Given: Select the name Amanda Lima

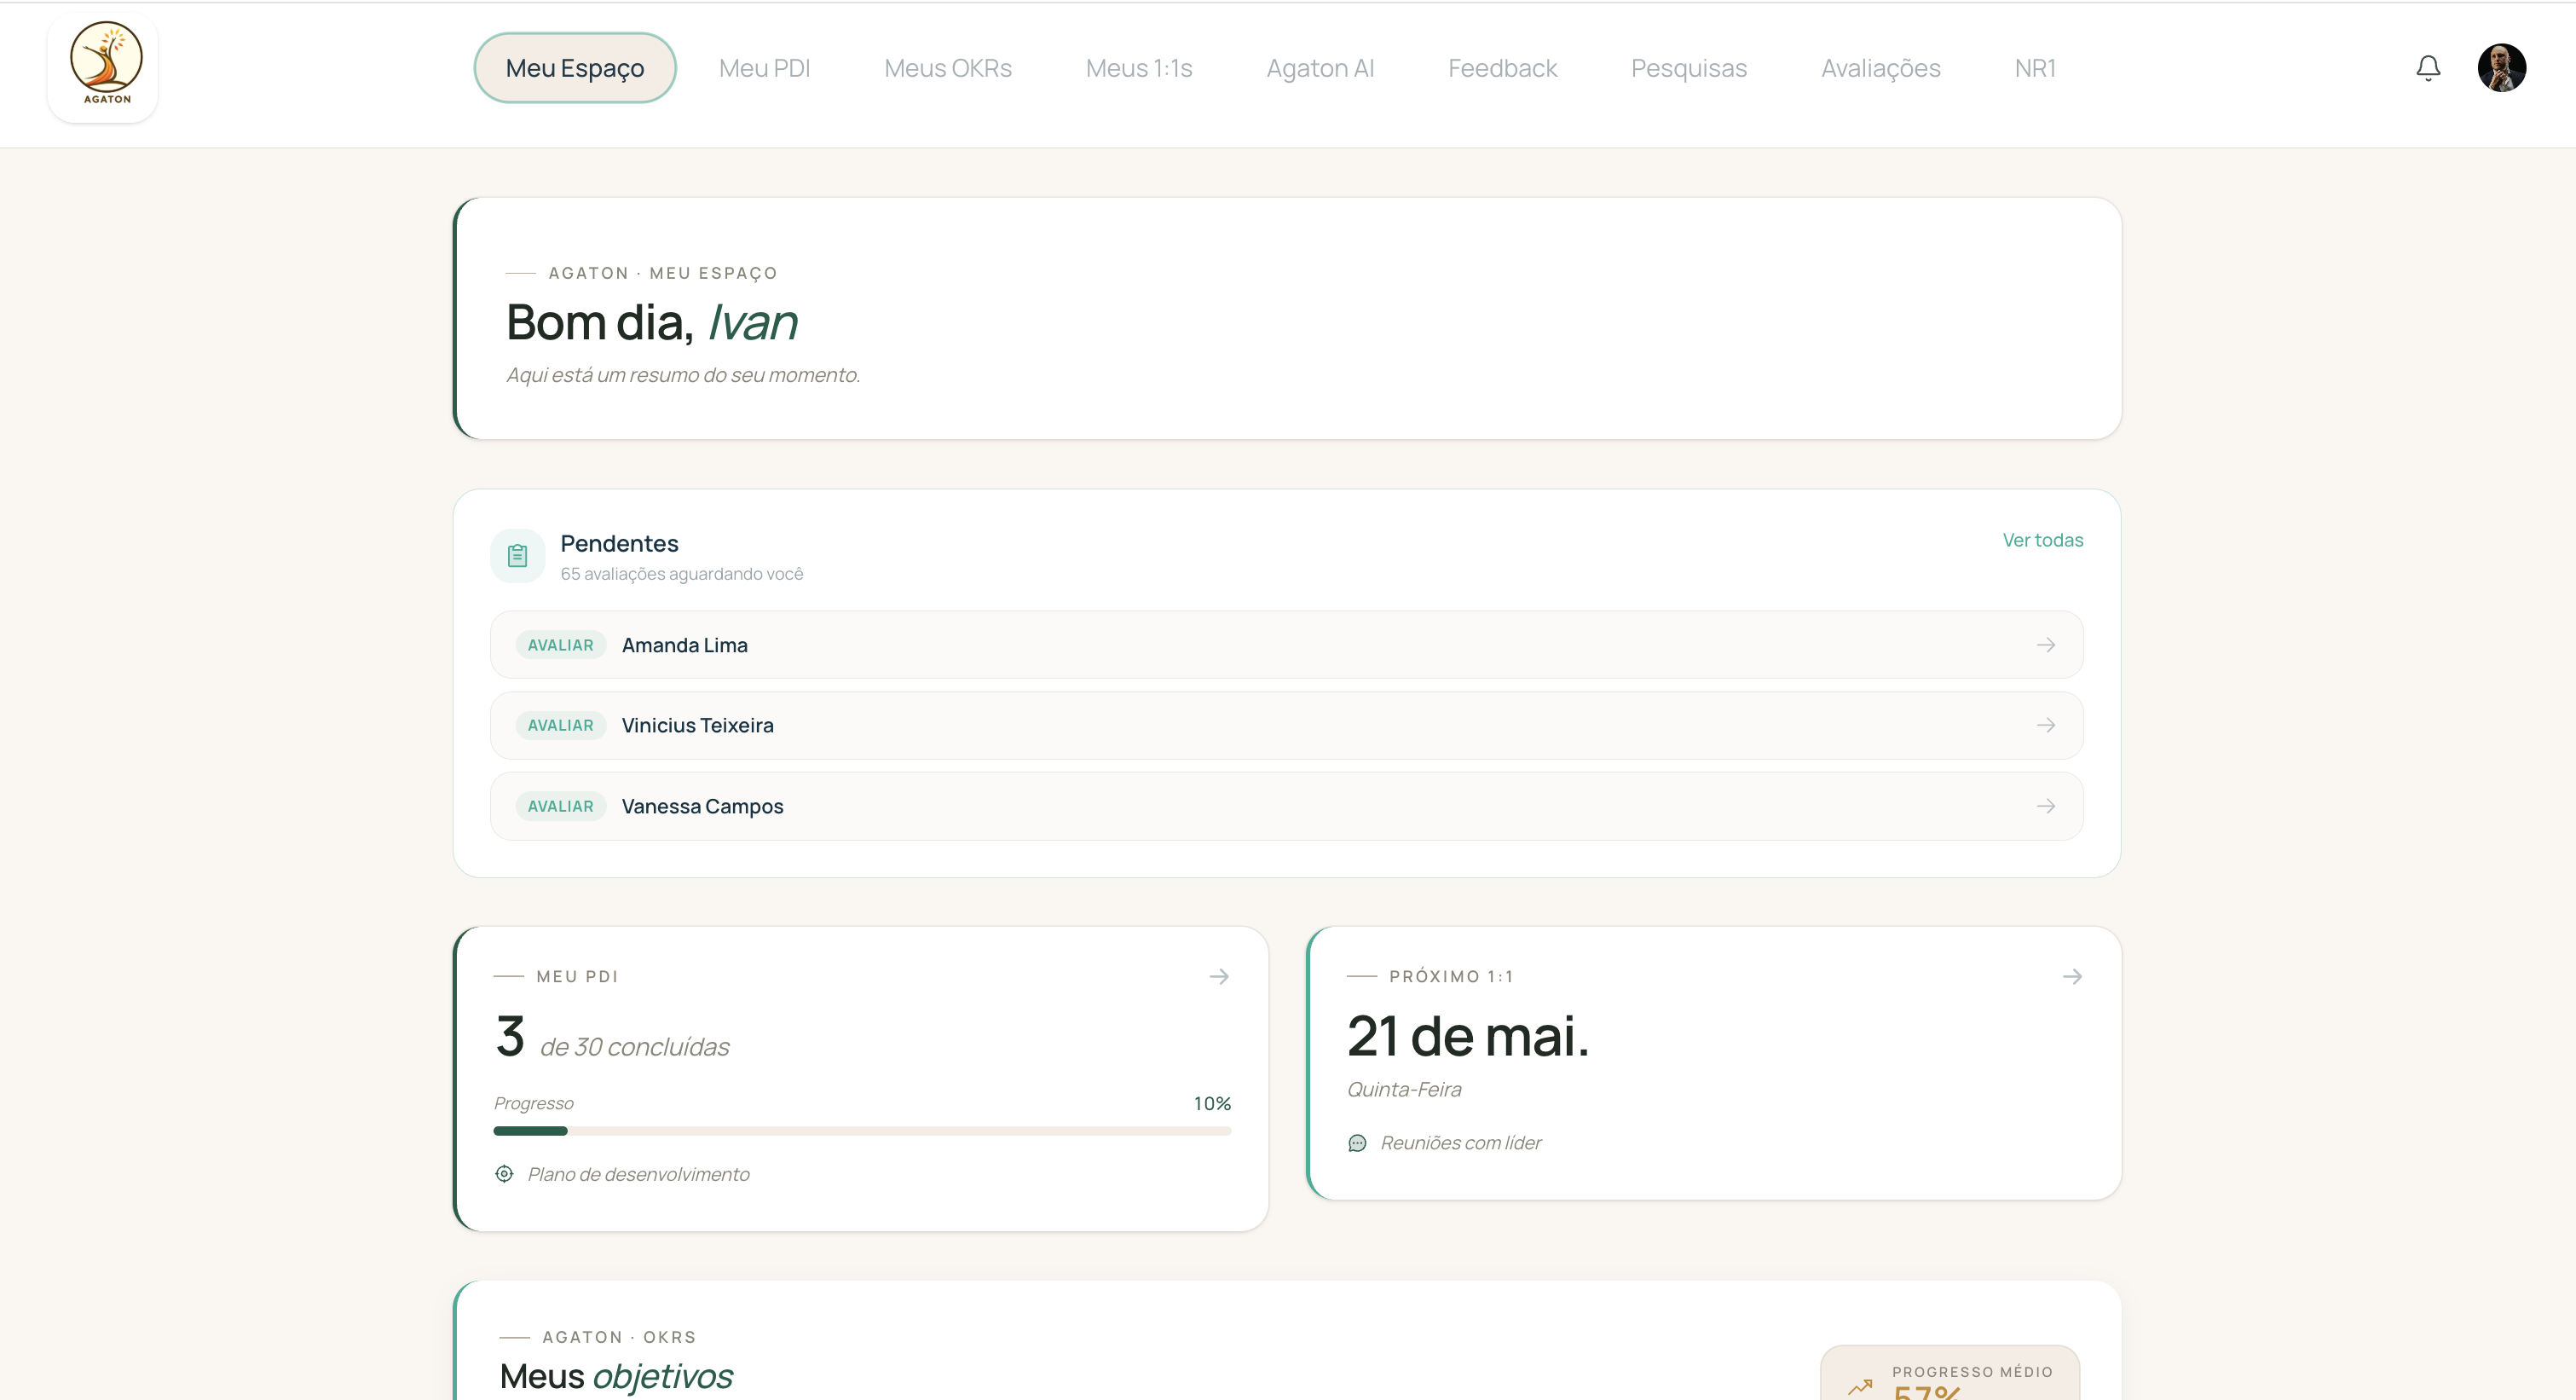Looking at the screenshot, I should [x=684, y=645].
